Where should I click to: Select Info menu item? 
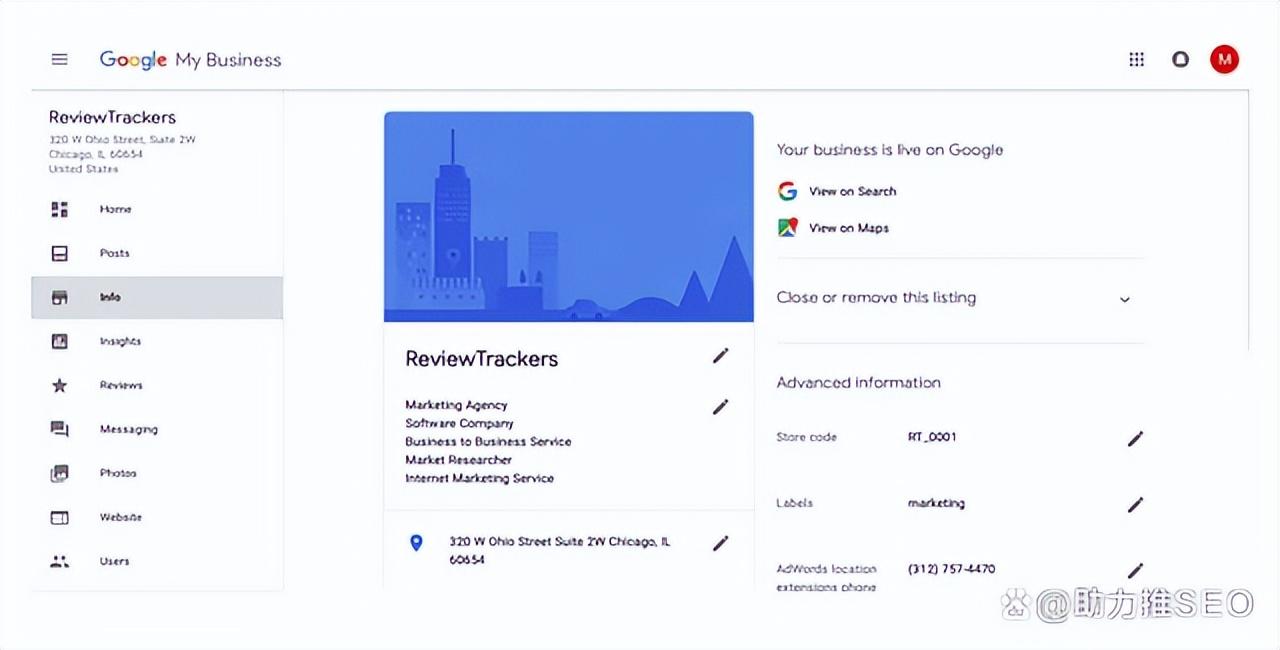pyautogui.click(x=110, y=297)
